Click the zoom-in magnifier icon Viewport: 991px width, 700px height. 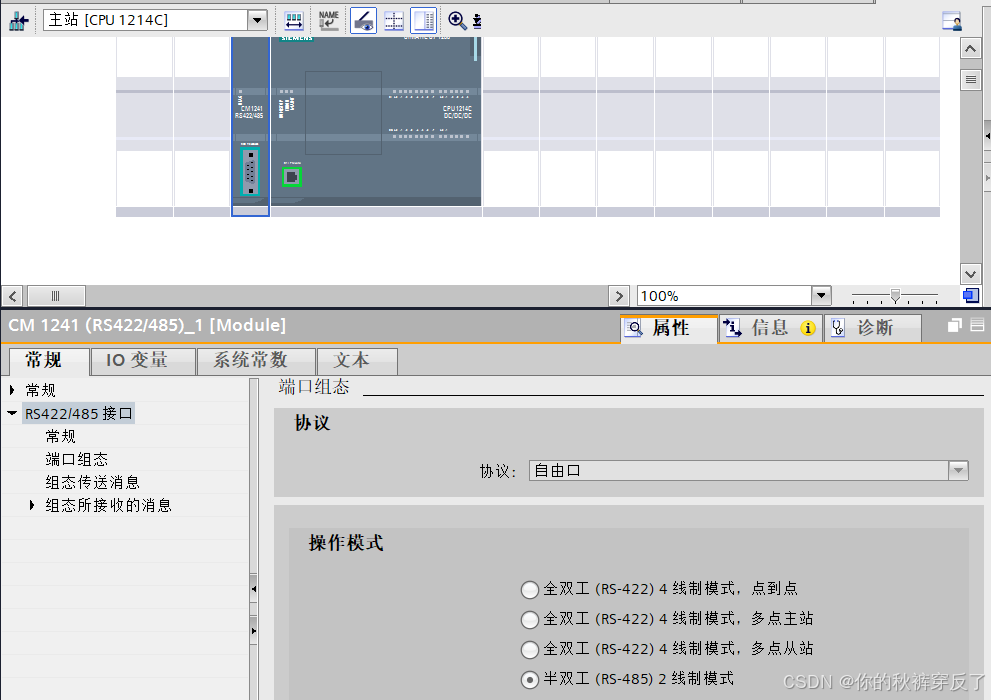pyautogui.click(x=457, y=21)
